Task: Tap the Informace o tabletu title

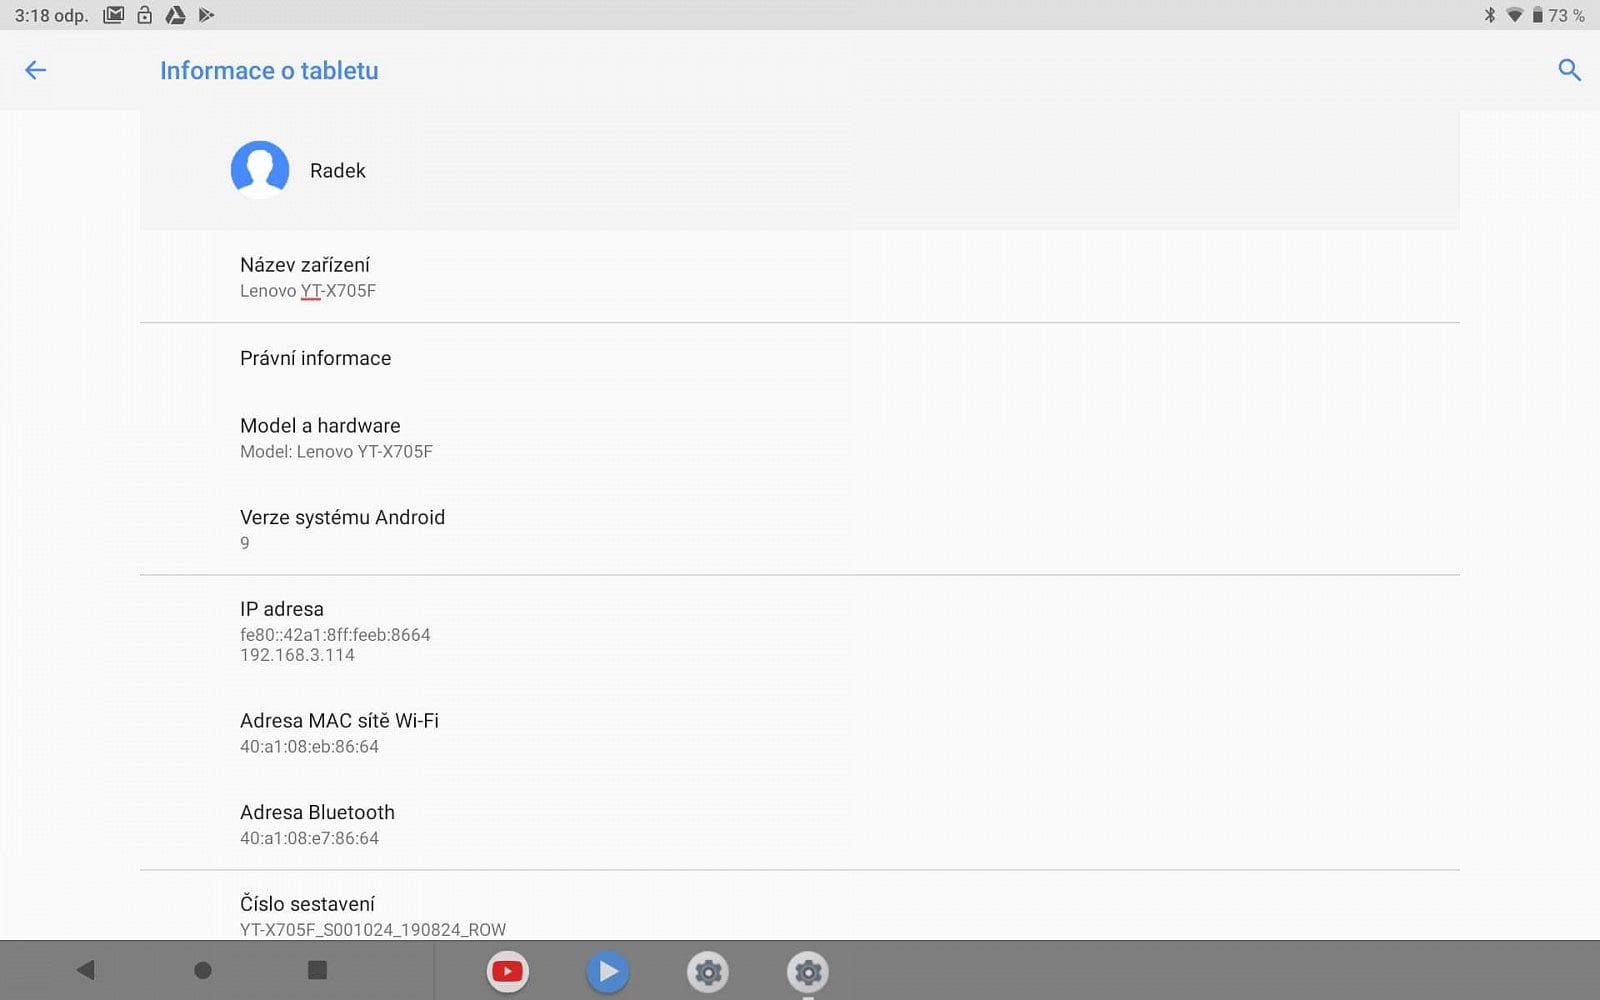Action: coord(269,70)
